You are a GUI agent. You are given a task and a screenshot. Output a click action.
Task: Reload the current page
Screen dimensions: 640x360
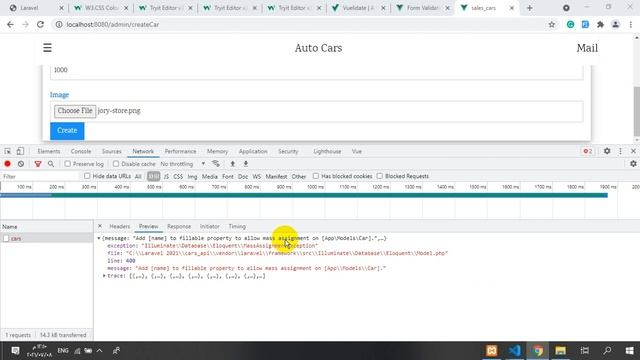[x=40, y=24]
